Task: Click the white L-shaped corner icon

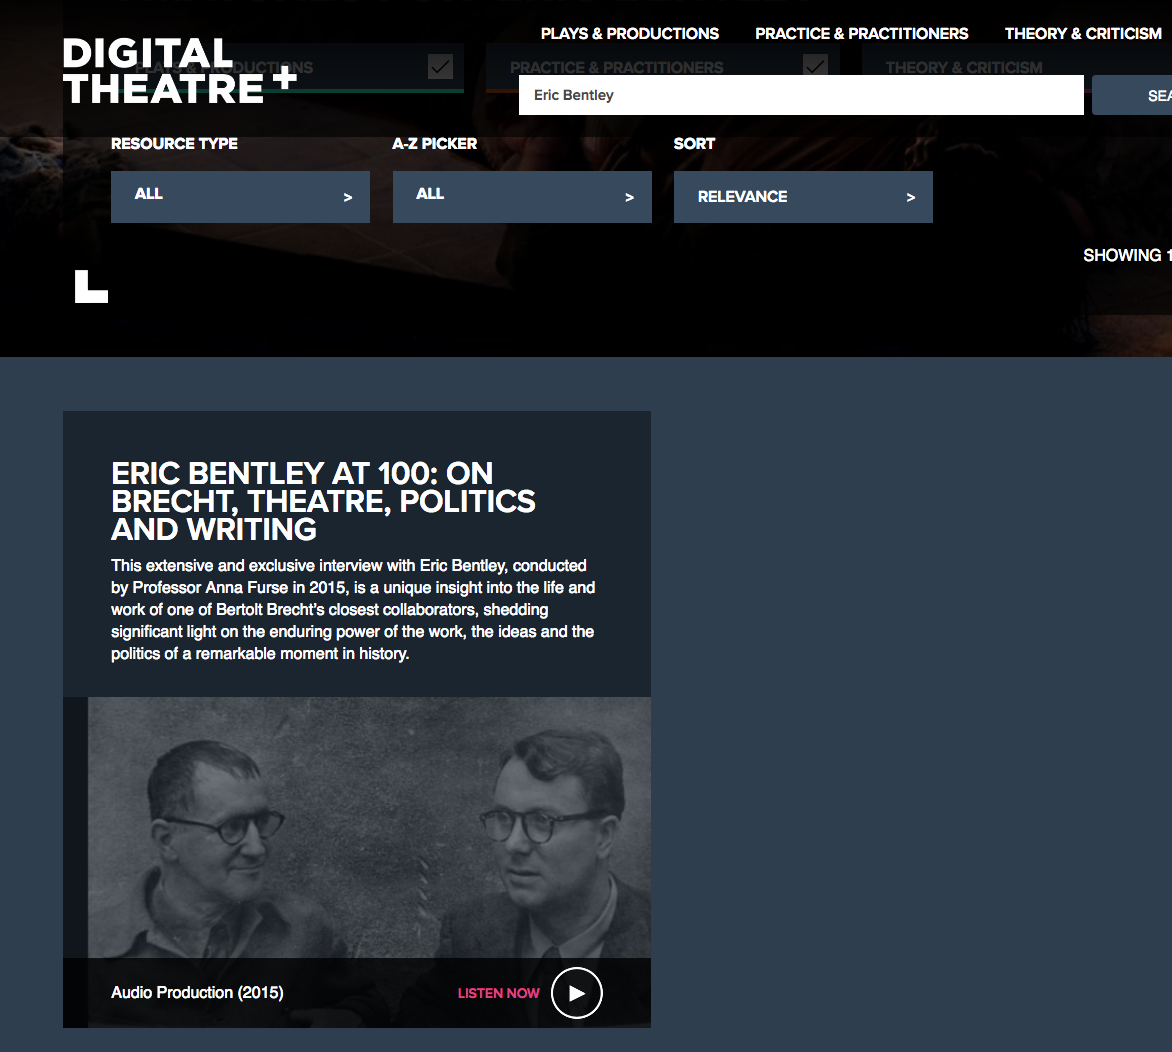Action: [91, 286]
